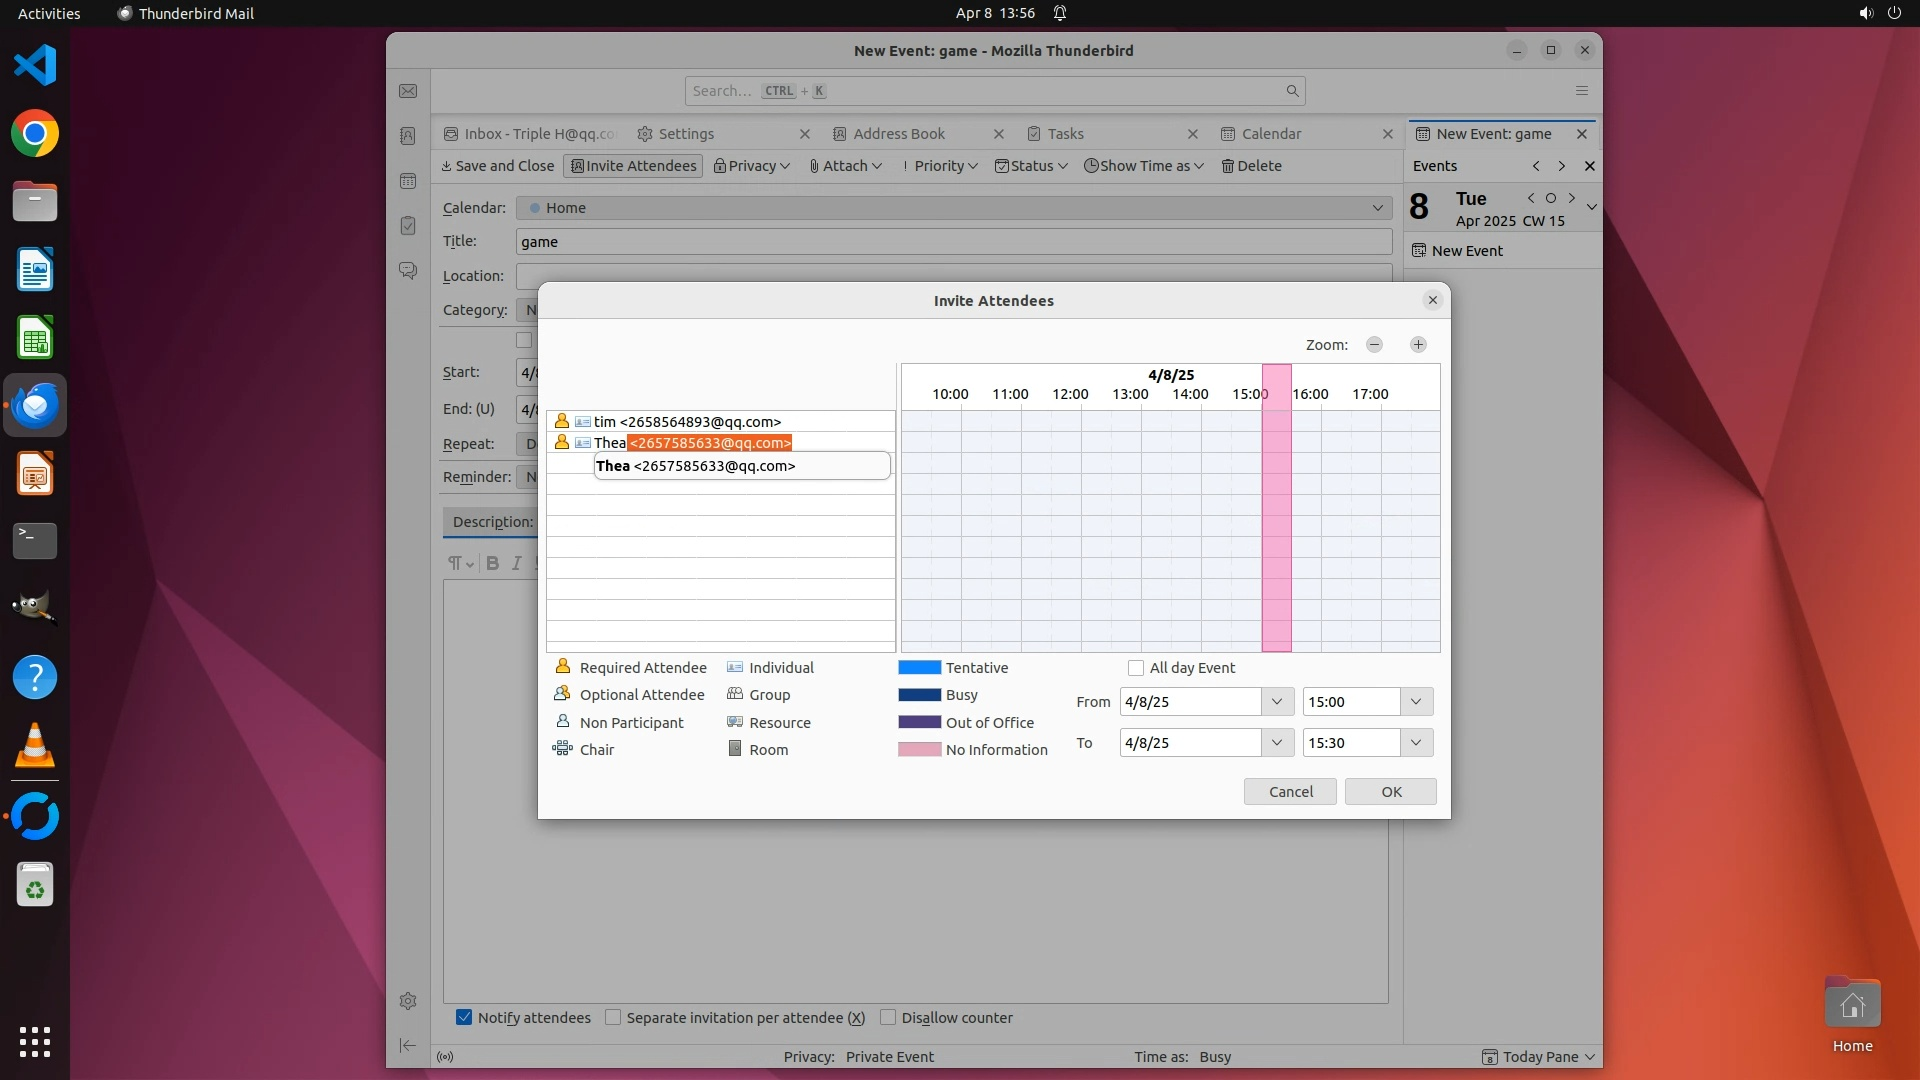Expand the From time 15:00 dropdown
This screenshot has height=1080, width=1920.
[x=1416, y=702]
